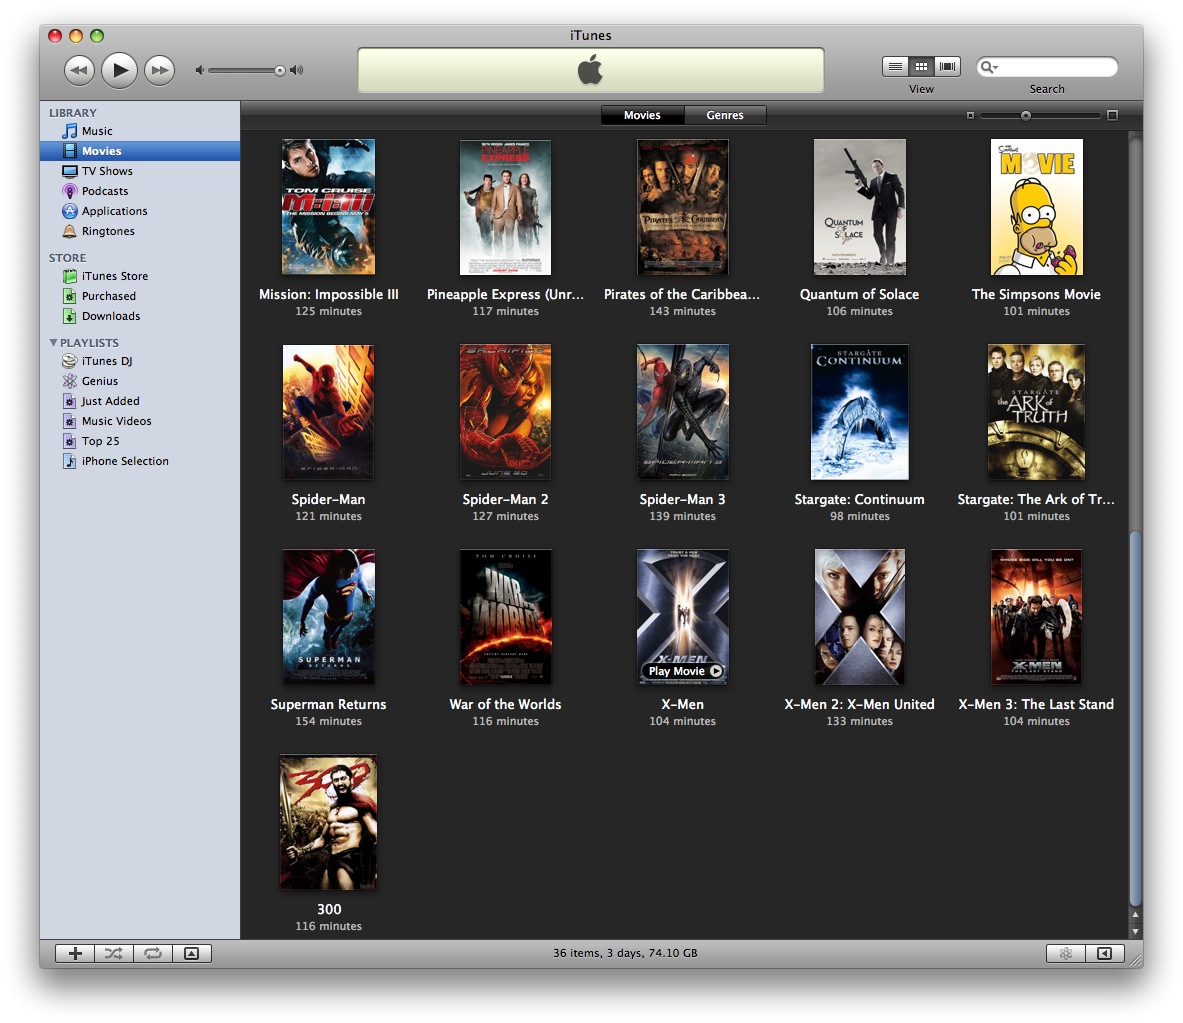Select the Genres tab

(725, 115)
